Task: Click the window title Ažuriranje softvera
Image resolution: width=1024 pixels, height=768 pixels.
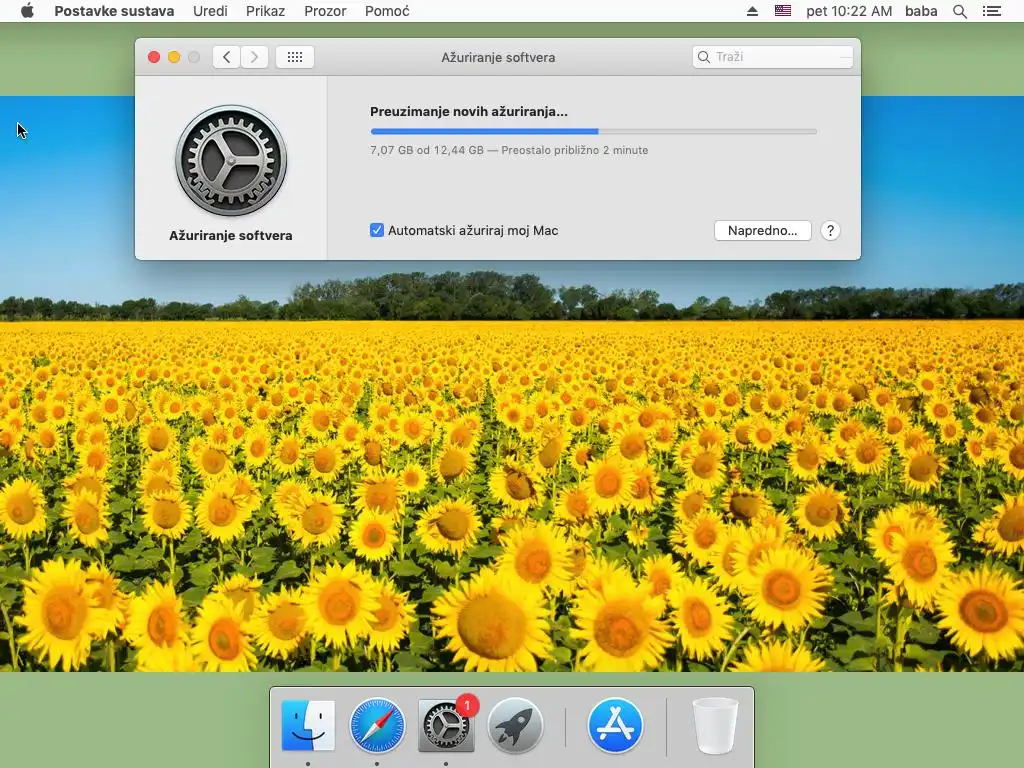Action: pos(498,57)
